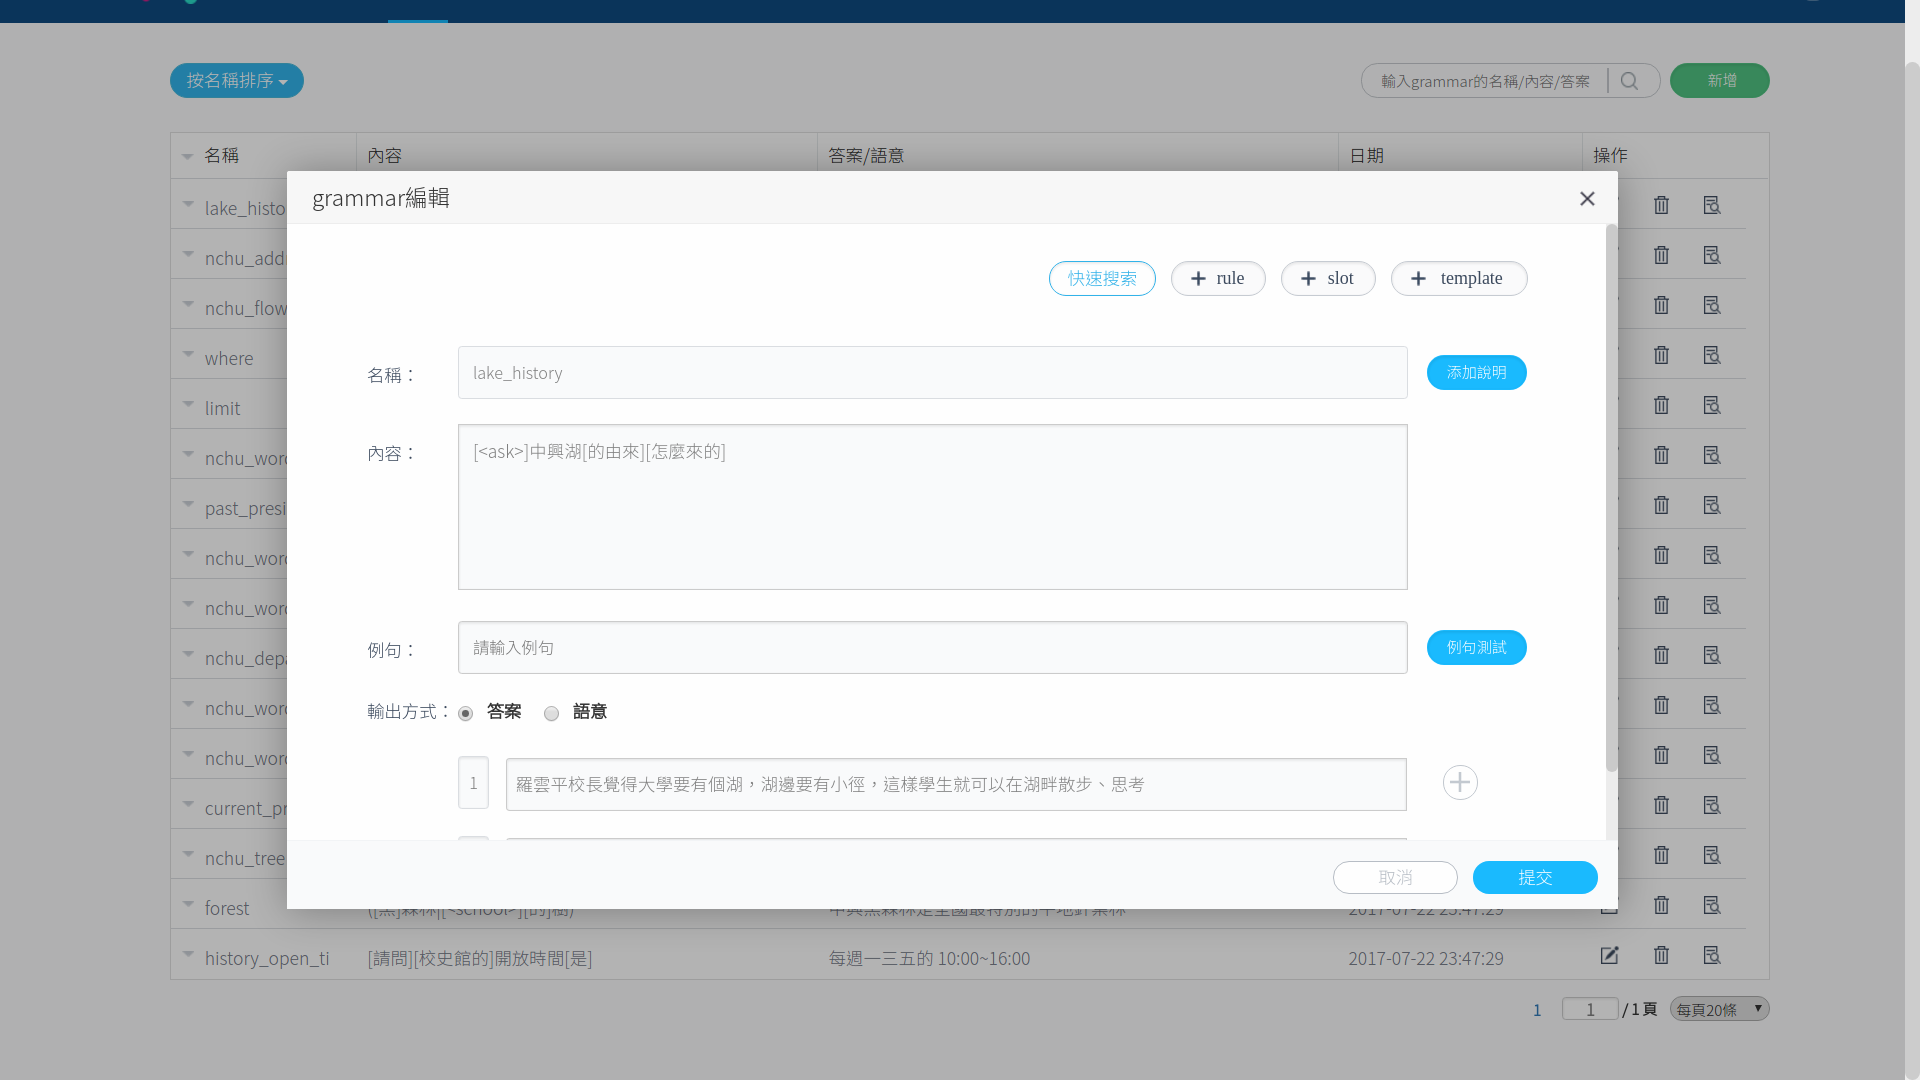Click circular plus icon to add answer

(x=1460, y=782)
